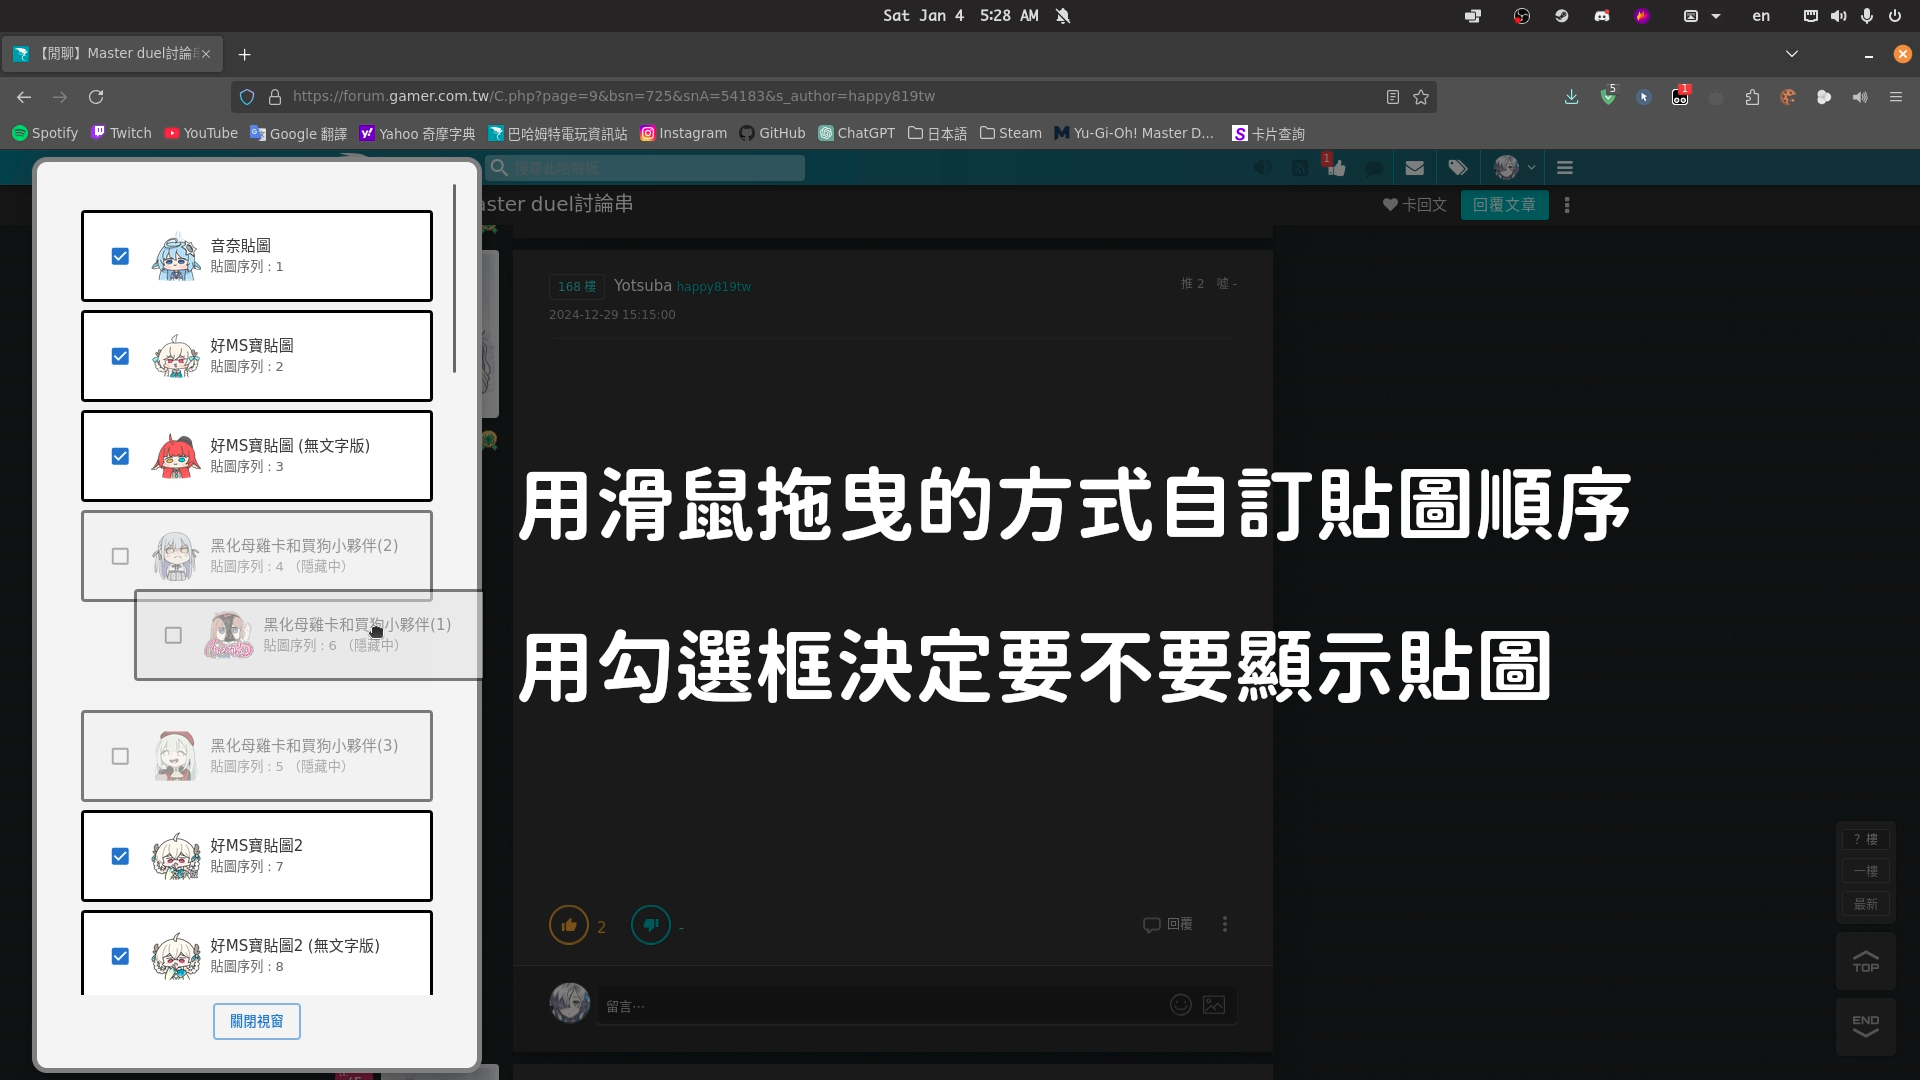Screen dimensions: 1920x1080
Task: Open the mail inbox icon in forum header
Action: point(1414,168)
